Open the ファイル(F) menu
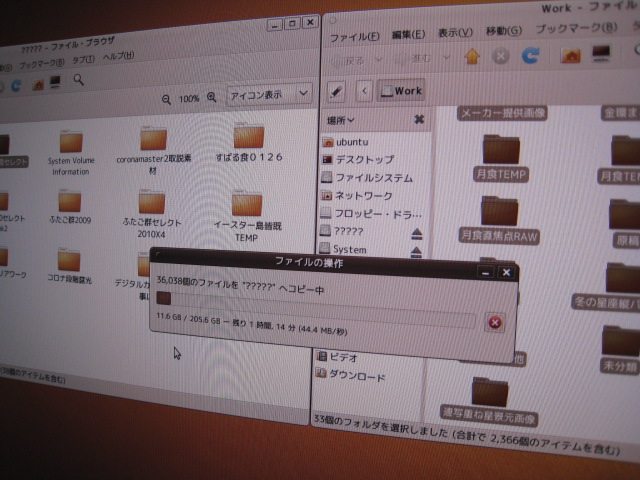This screenshot has height=480, width=640. click(354, 36)
